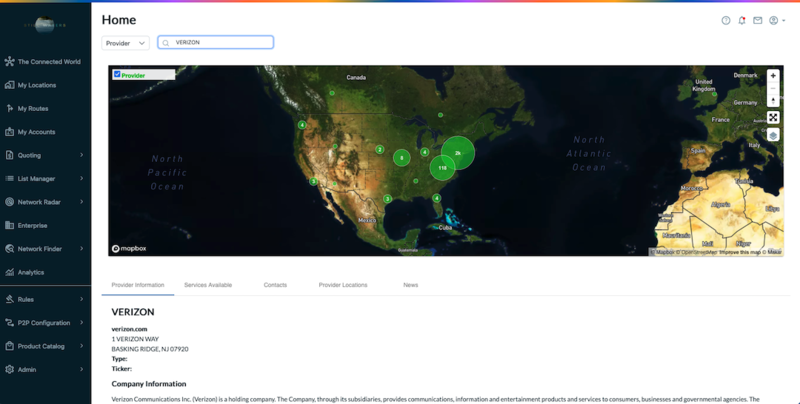Open The Connected World page

pyautogui.click(x=48, y=61)
